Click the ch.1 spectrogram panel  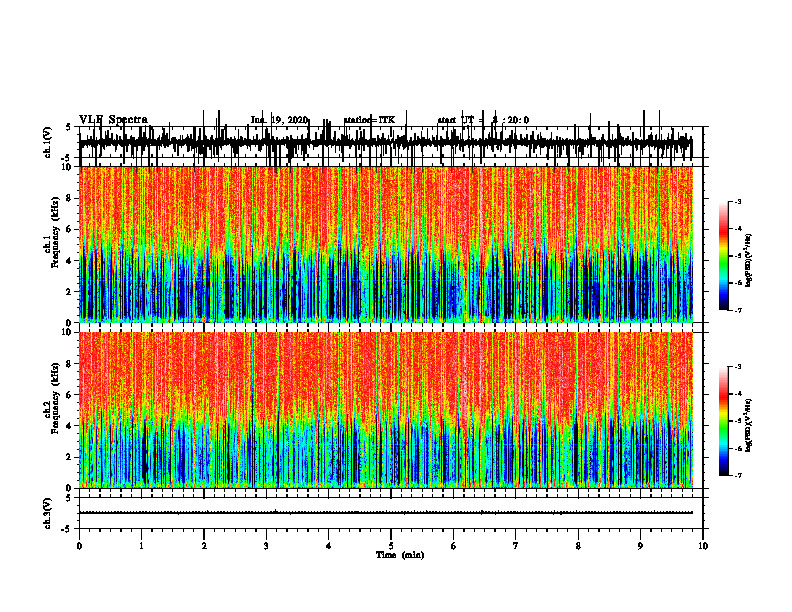click(x=385, y=244)
